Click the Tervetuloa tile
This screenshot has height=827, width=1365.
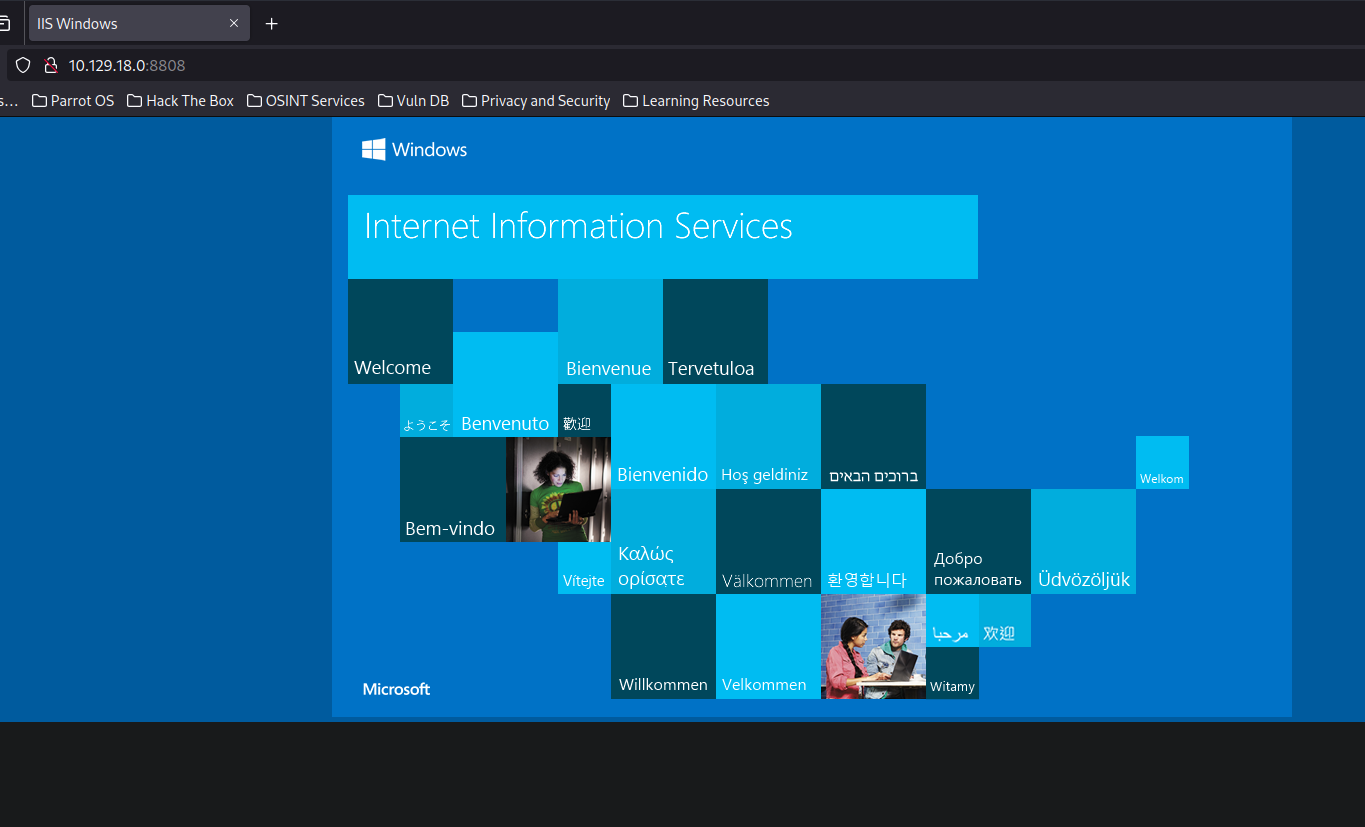click(715, 331)
